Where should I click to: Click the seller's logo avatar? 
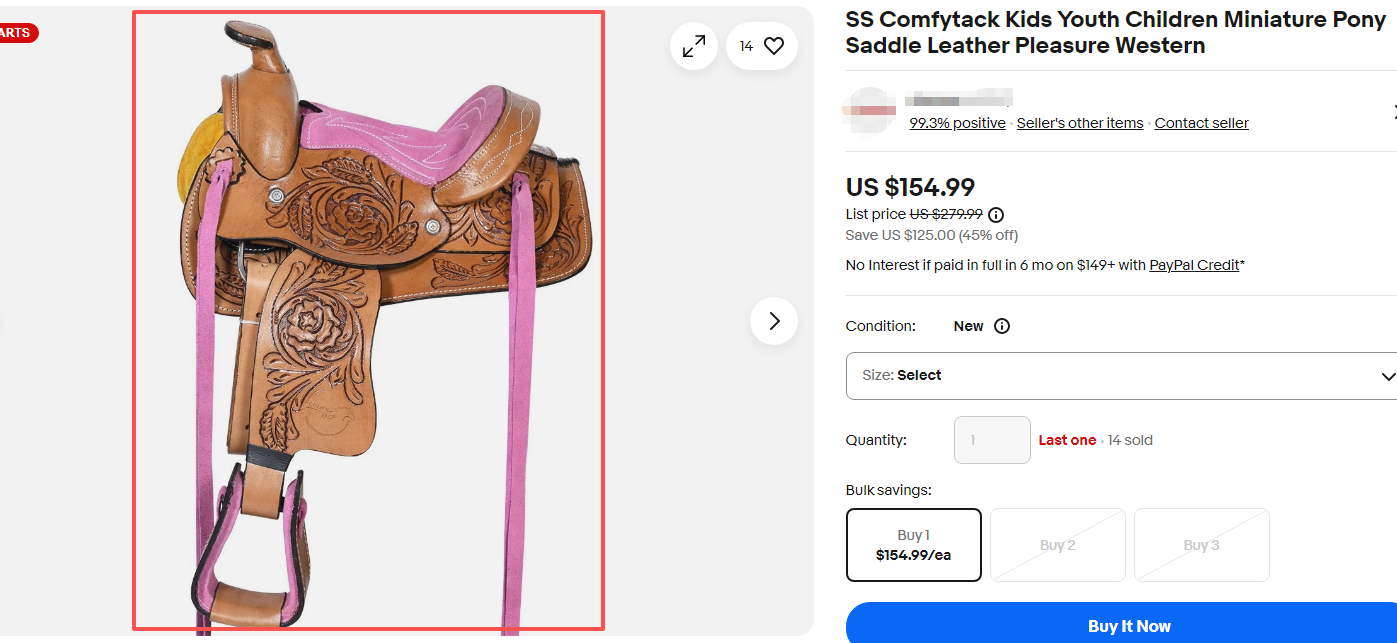point(868,109)
